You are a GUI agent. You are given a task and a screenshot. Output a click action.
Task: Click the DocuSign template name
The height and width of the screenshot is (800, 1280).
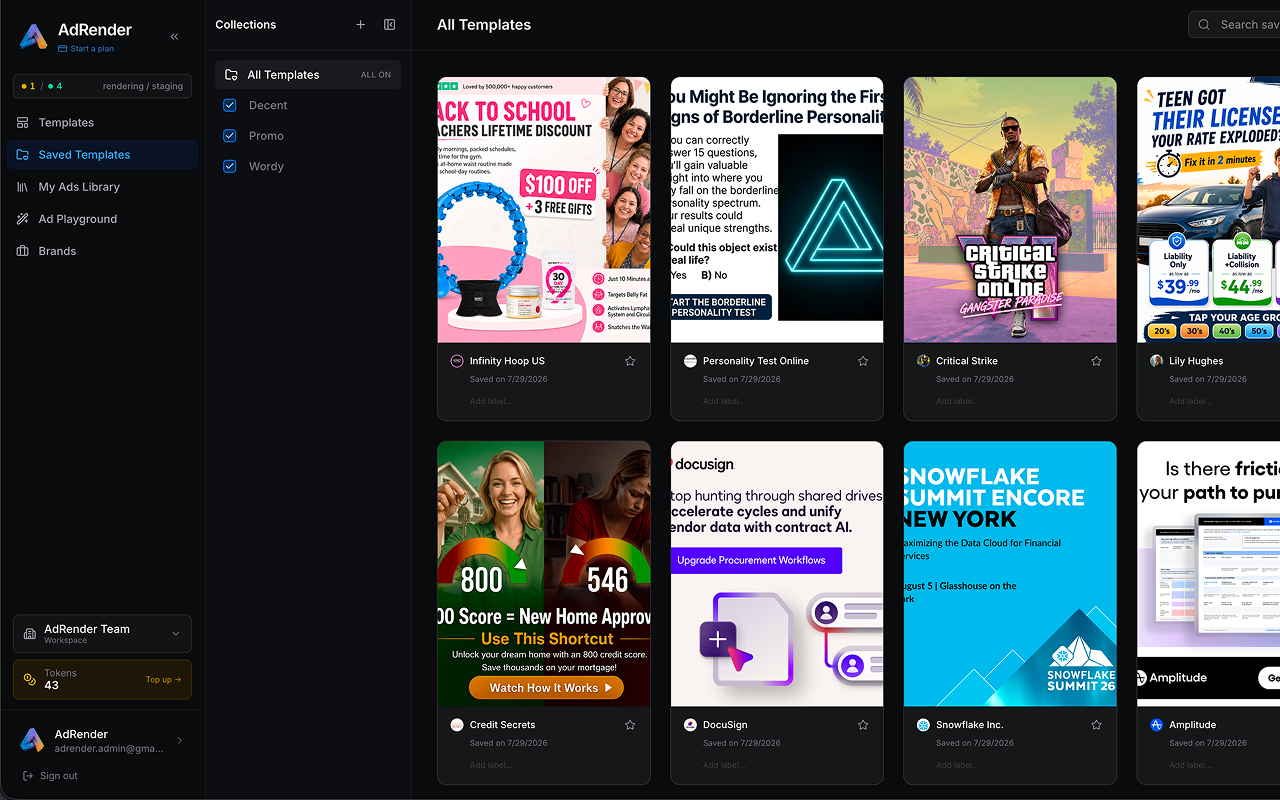coord(725,725)
